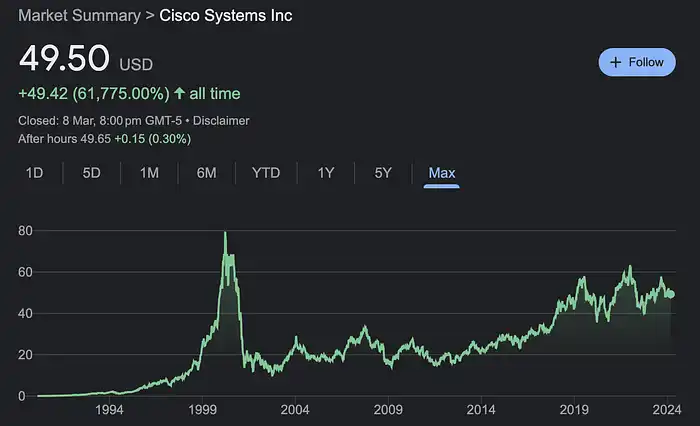Click the 49.50 USD price value
This screenshot has width=700, height=426.
coord(86,58)
